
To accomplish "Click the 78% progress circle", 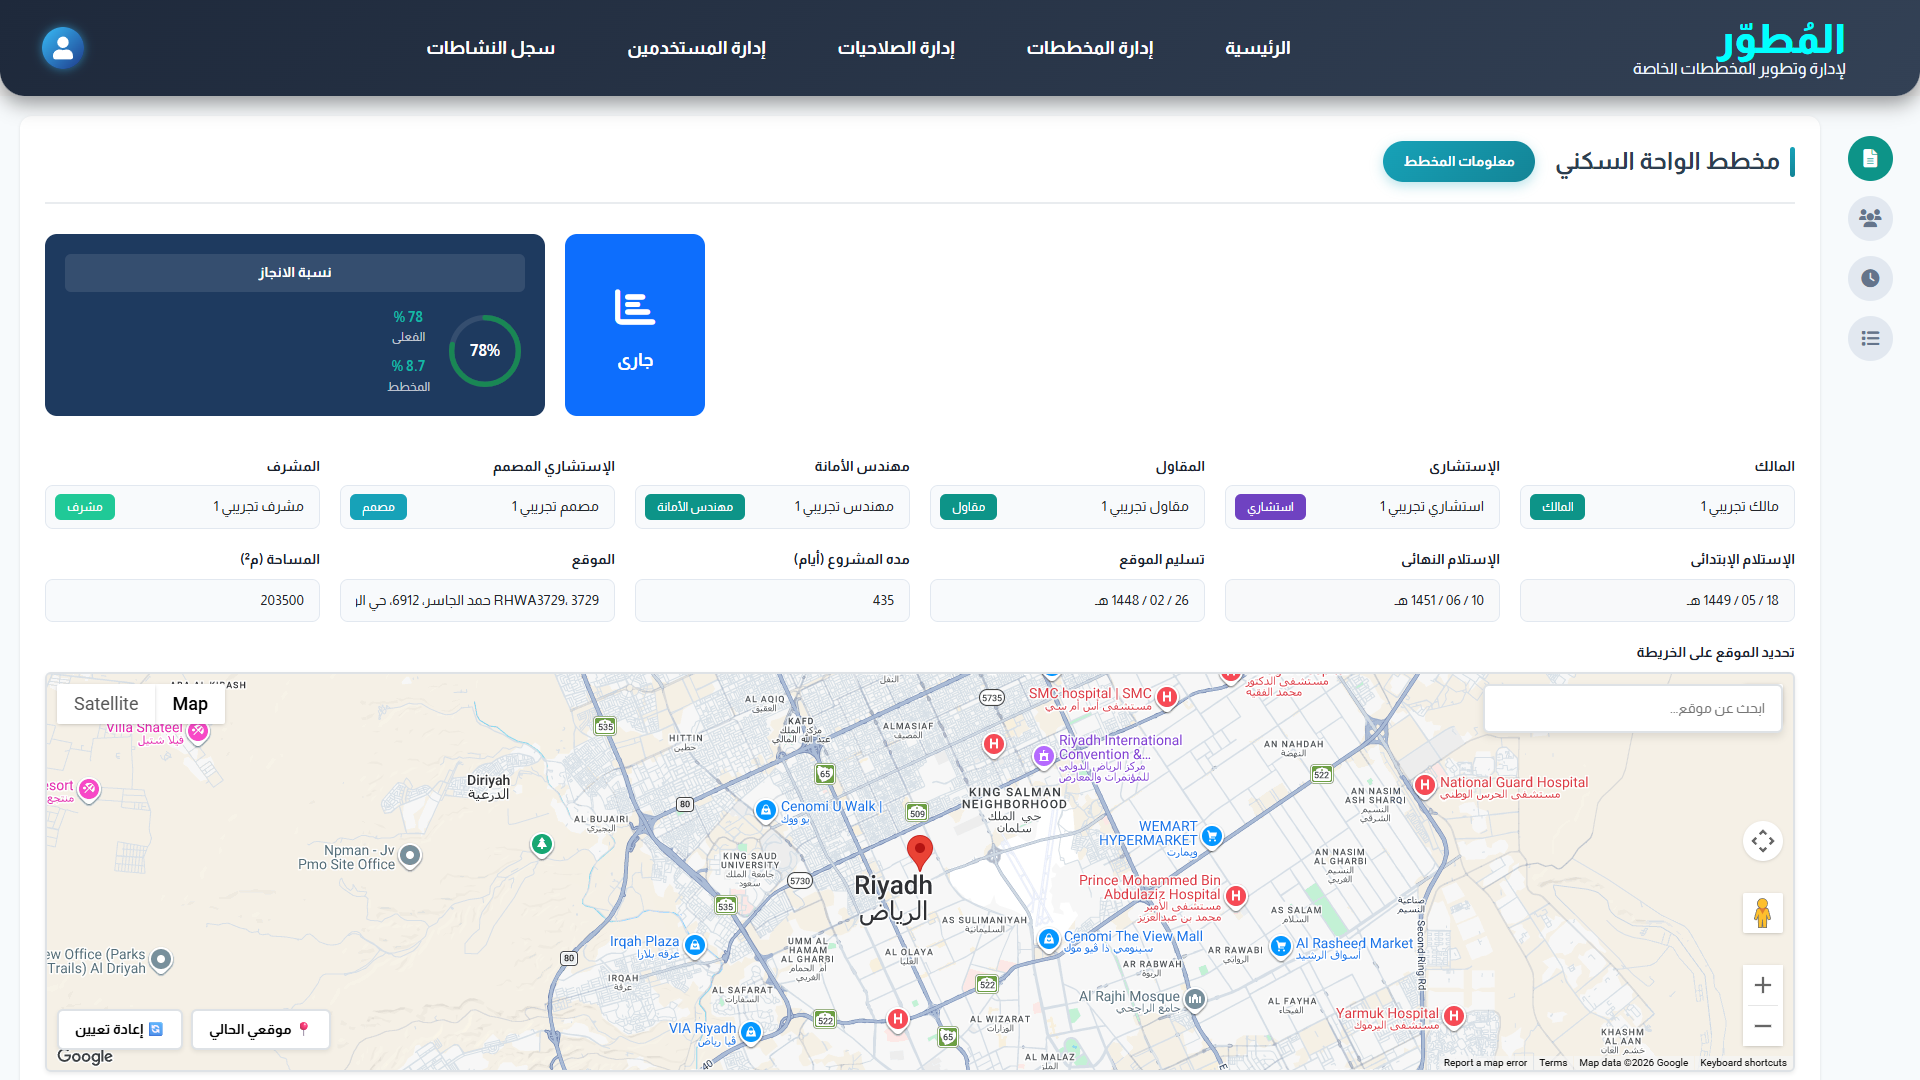I will coord(485,351).
